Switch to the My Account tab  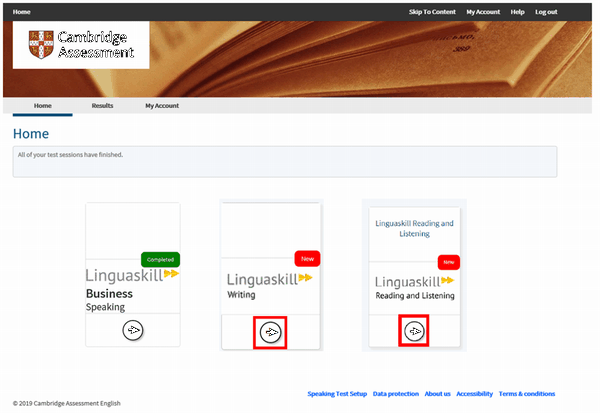tap(162, 106)
